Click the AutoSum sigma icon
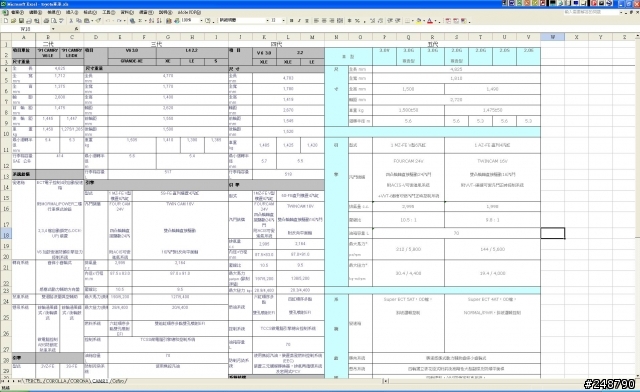This screenshot has width=640, height=392. [x=140, y=20]
